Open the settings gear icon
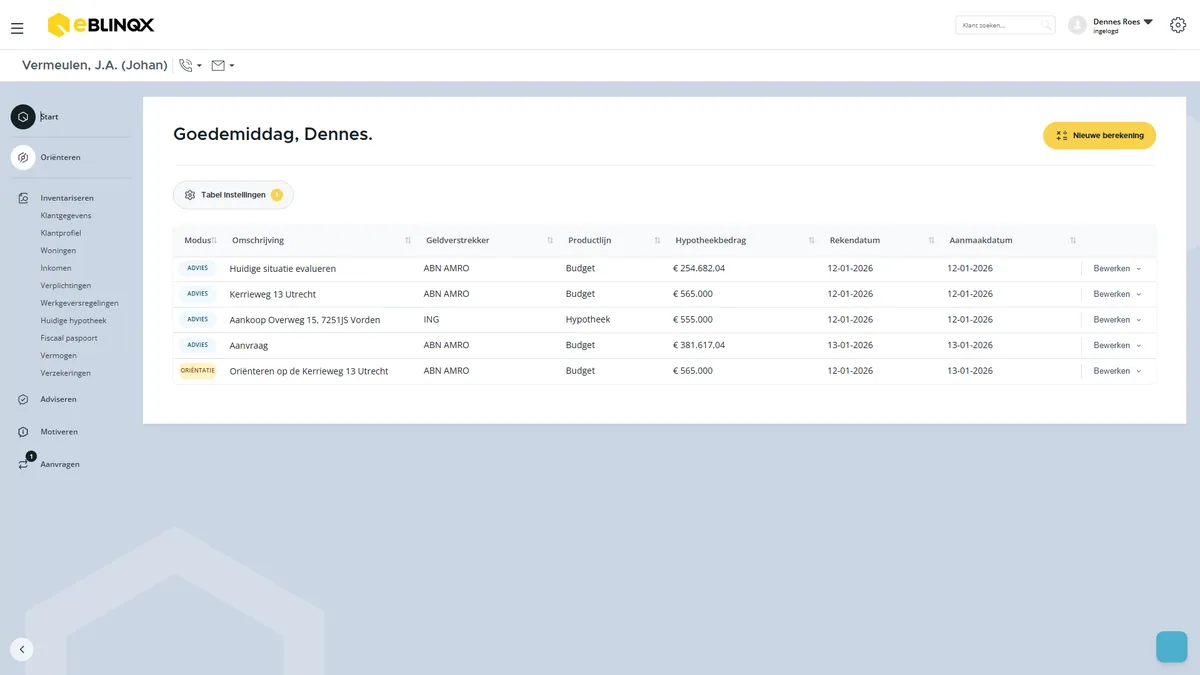The height and width of the screenshot is (675, 1200). 1178,25
